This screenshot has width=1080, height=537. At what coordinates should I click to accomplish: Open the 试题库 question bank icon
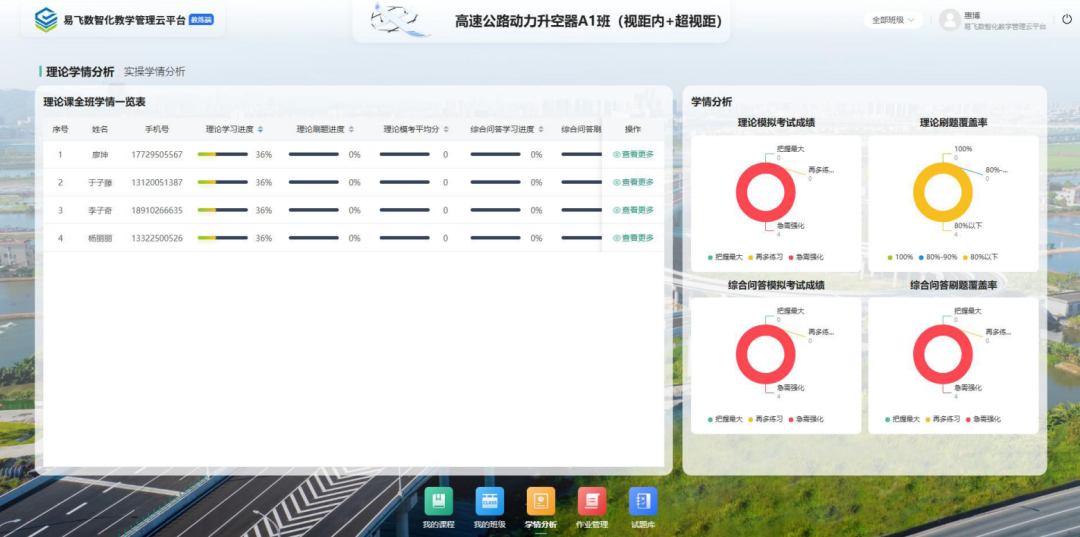[x=642, y=502]
